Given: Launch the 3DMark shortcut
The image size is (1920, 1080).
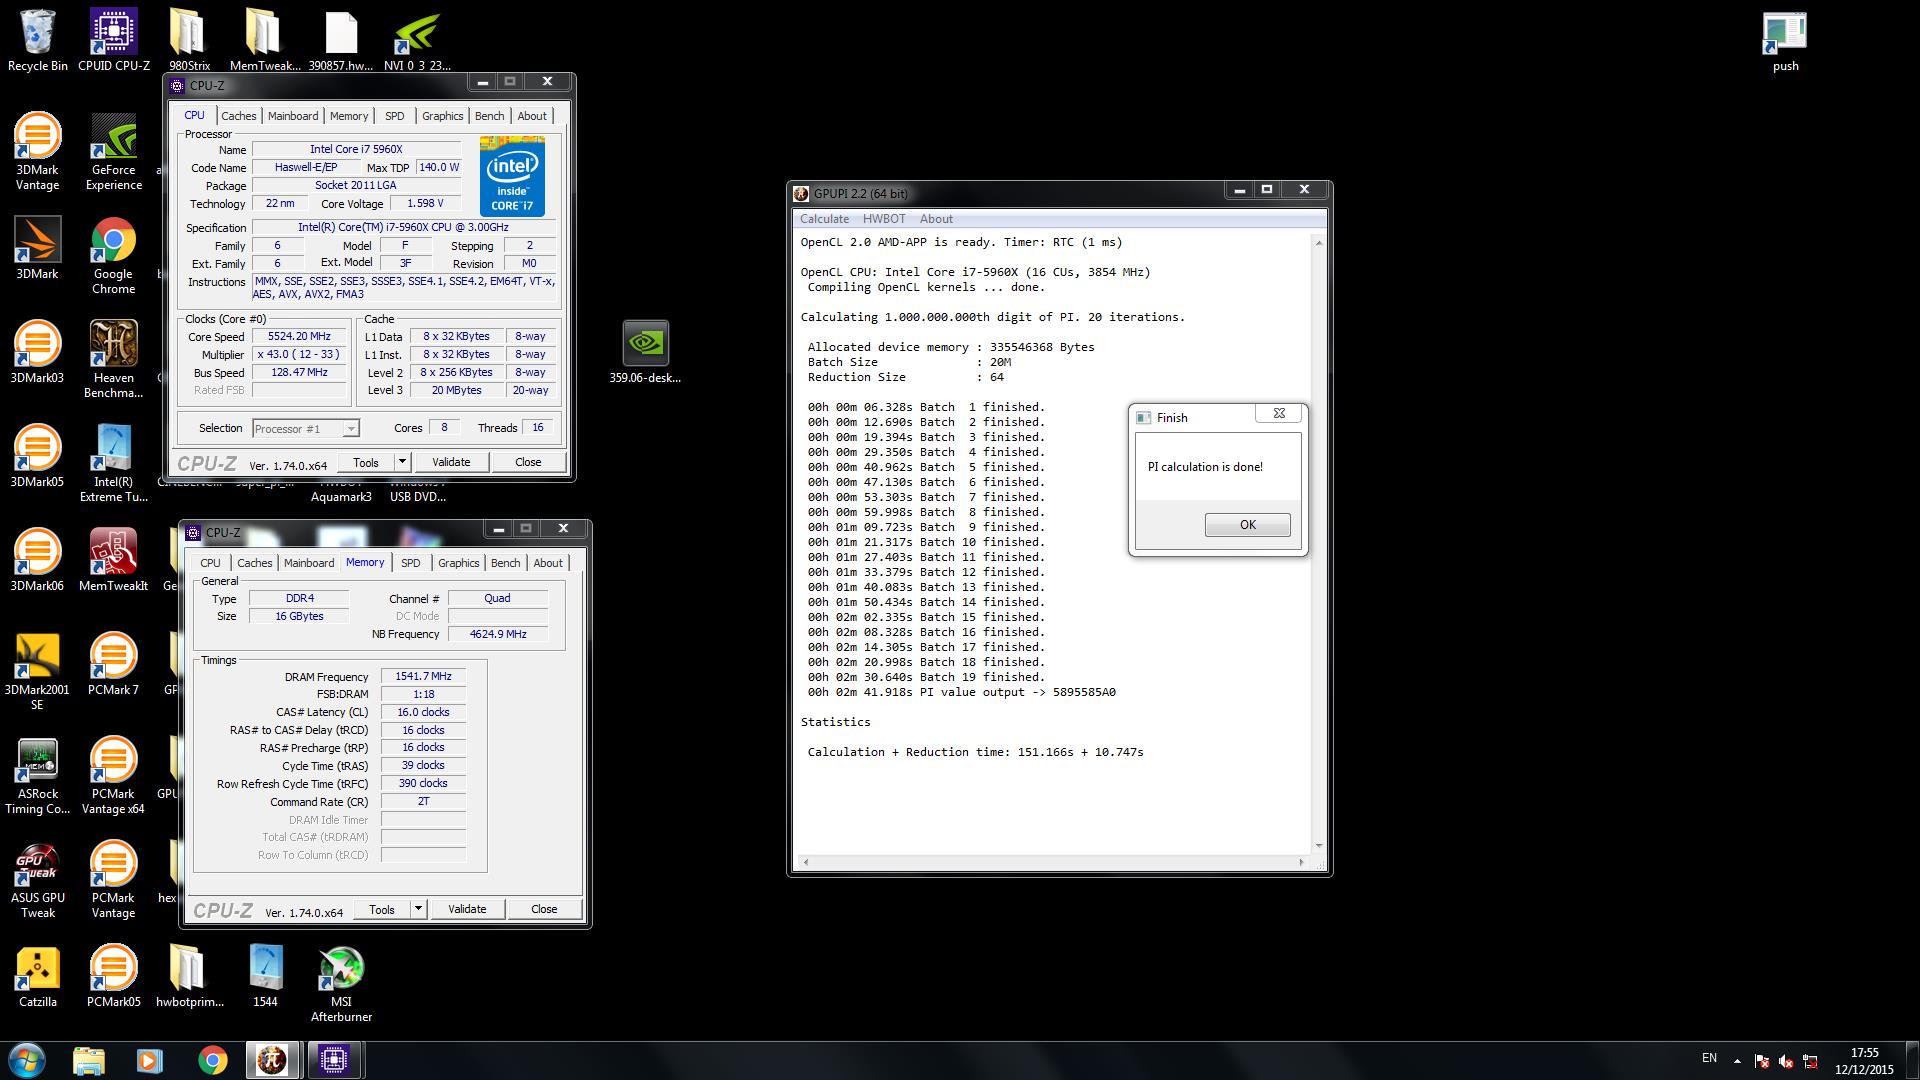Looking at the screenshot, I should pos(38,248).
